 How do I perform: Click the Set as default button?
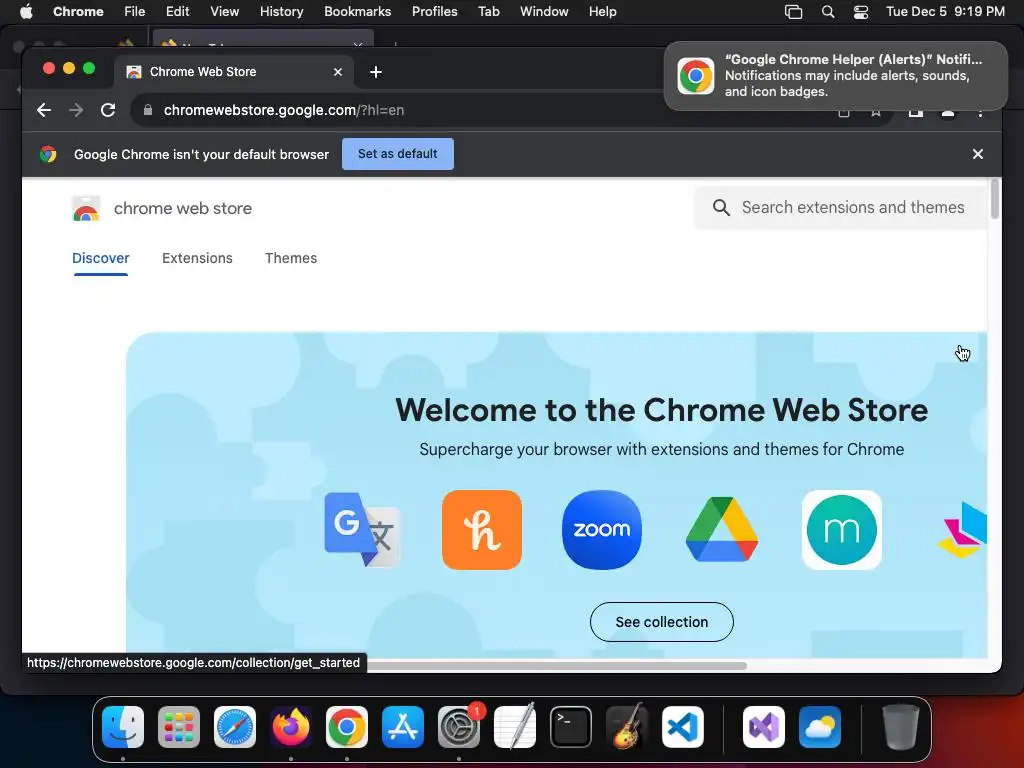coord(398,154)
